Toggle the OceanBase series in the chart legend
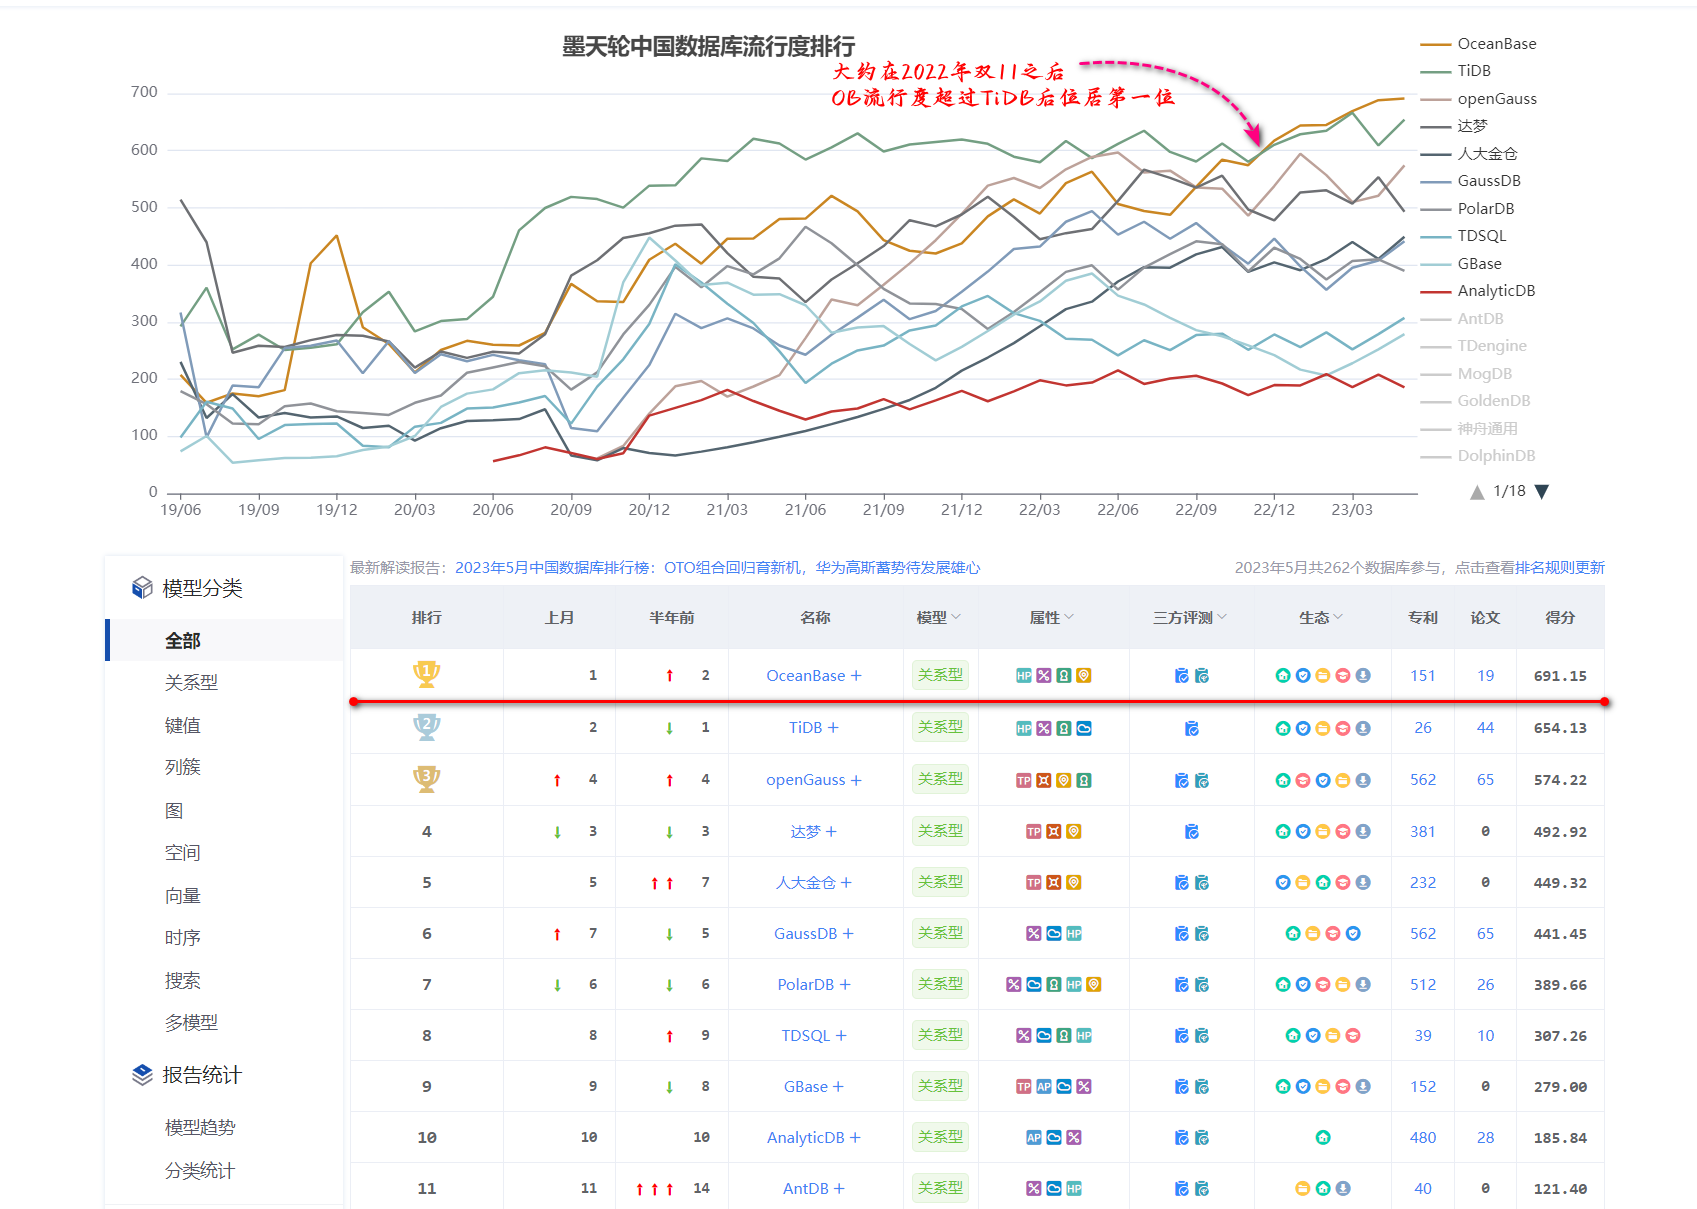 pyautogui.click(x=1478, y=44)
